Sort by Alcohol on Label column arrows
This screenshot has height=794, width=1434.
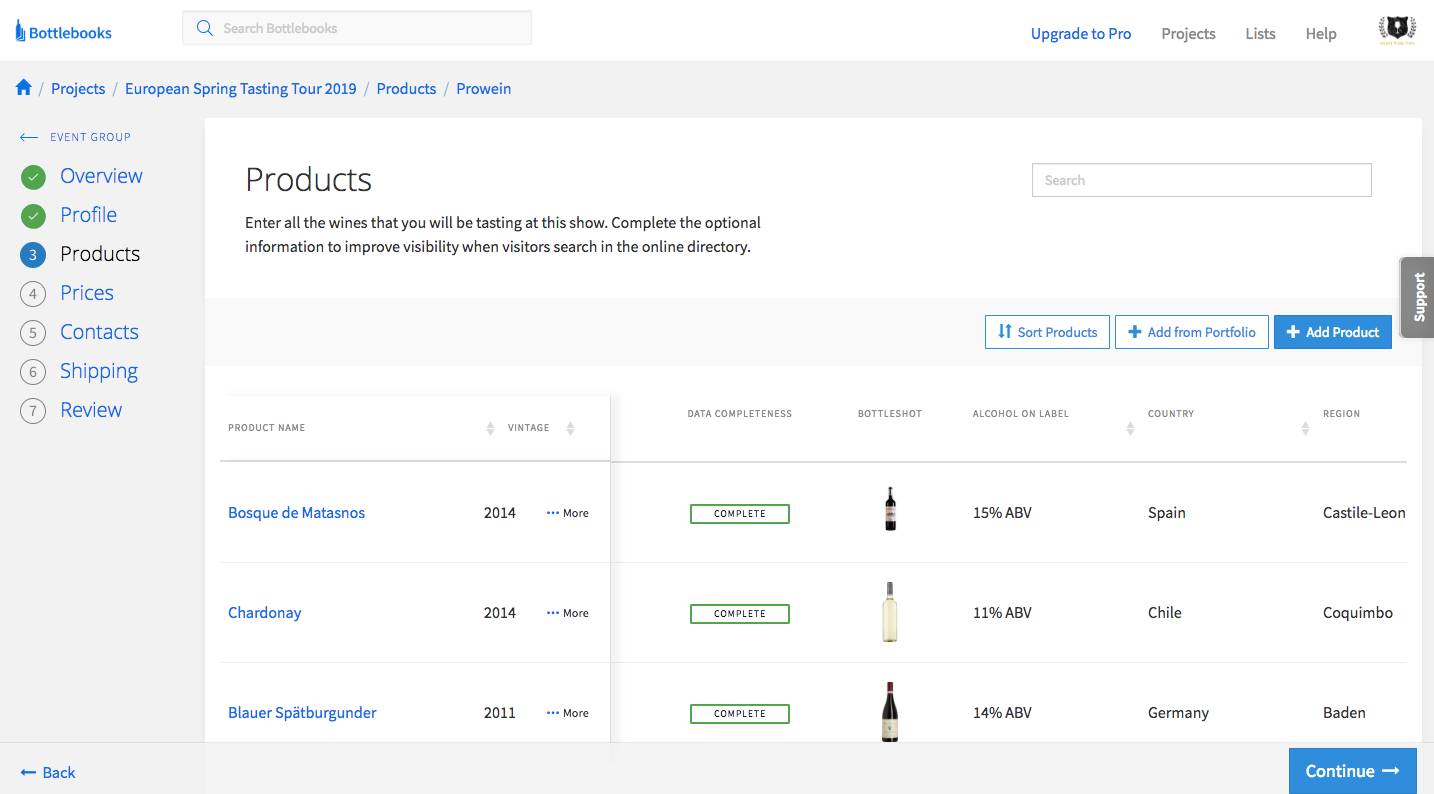(x=1130, y=428)
